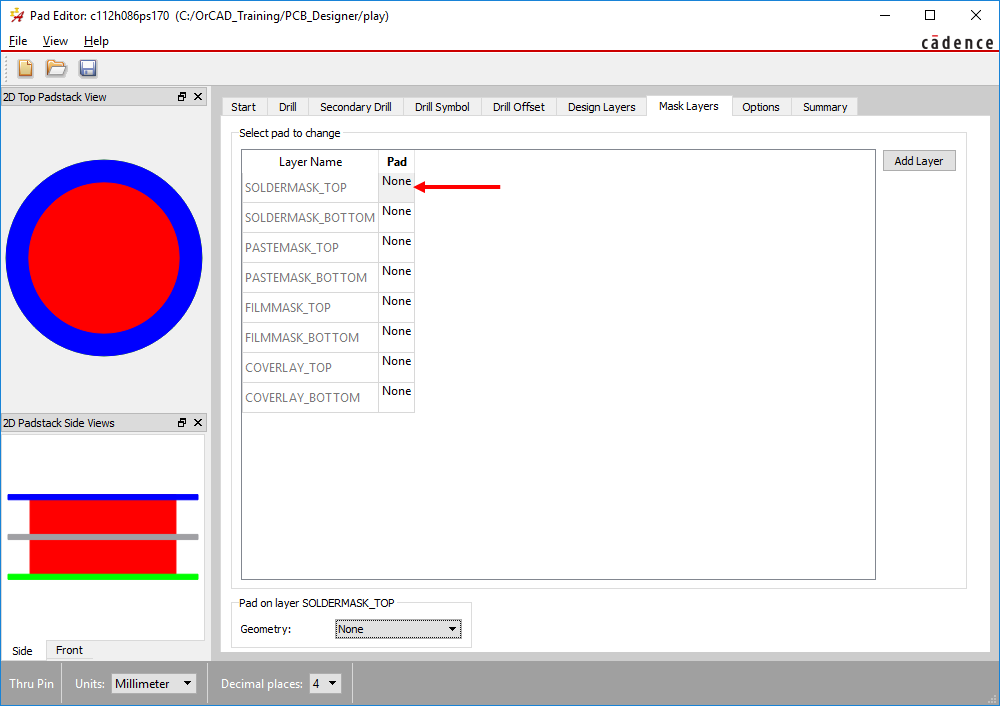Screen dimensions: 1000x706
Task: Click the Pad column header
Action: coord(397,162)
